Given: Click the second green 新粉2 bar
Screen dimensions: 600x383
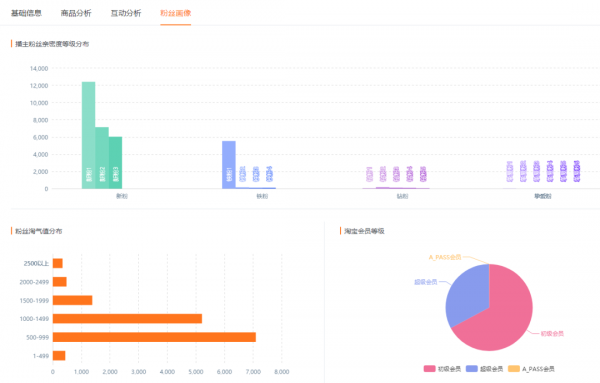Looking at the screenshot, I should coord(102,158).
